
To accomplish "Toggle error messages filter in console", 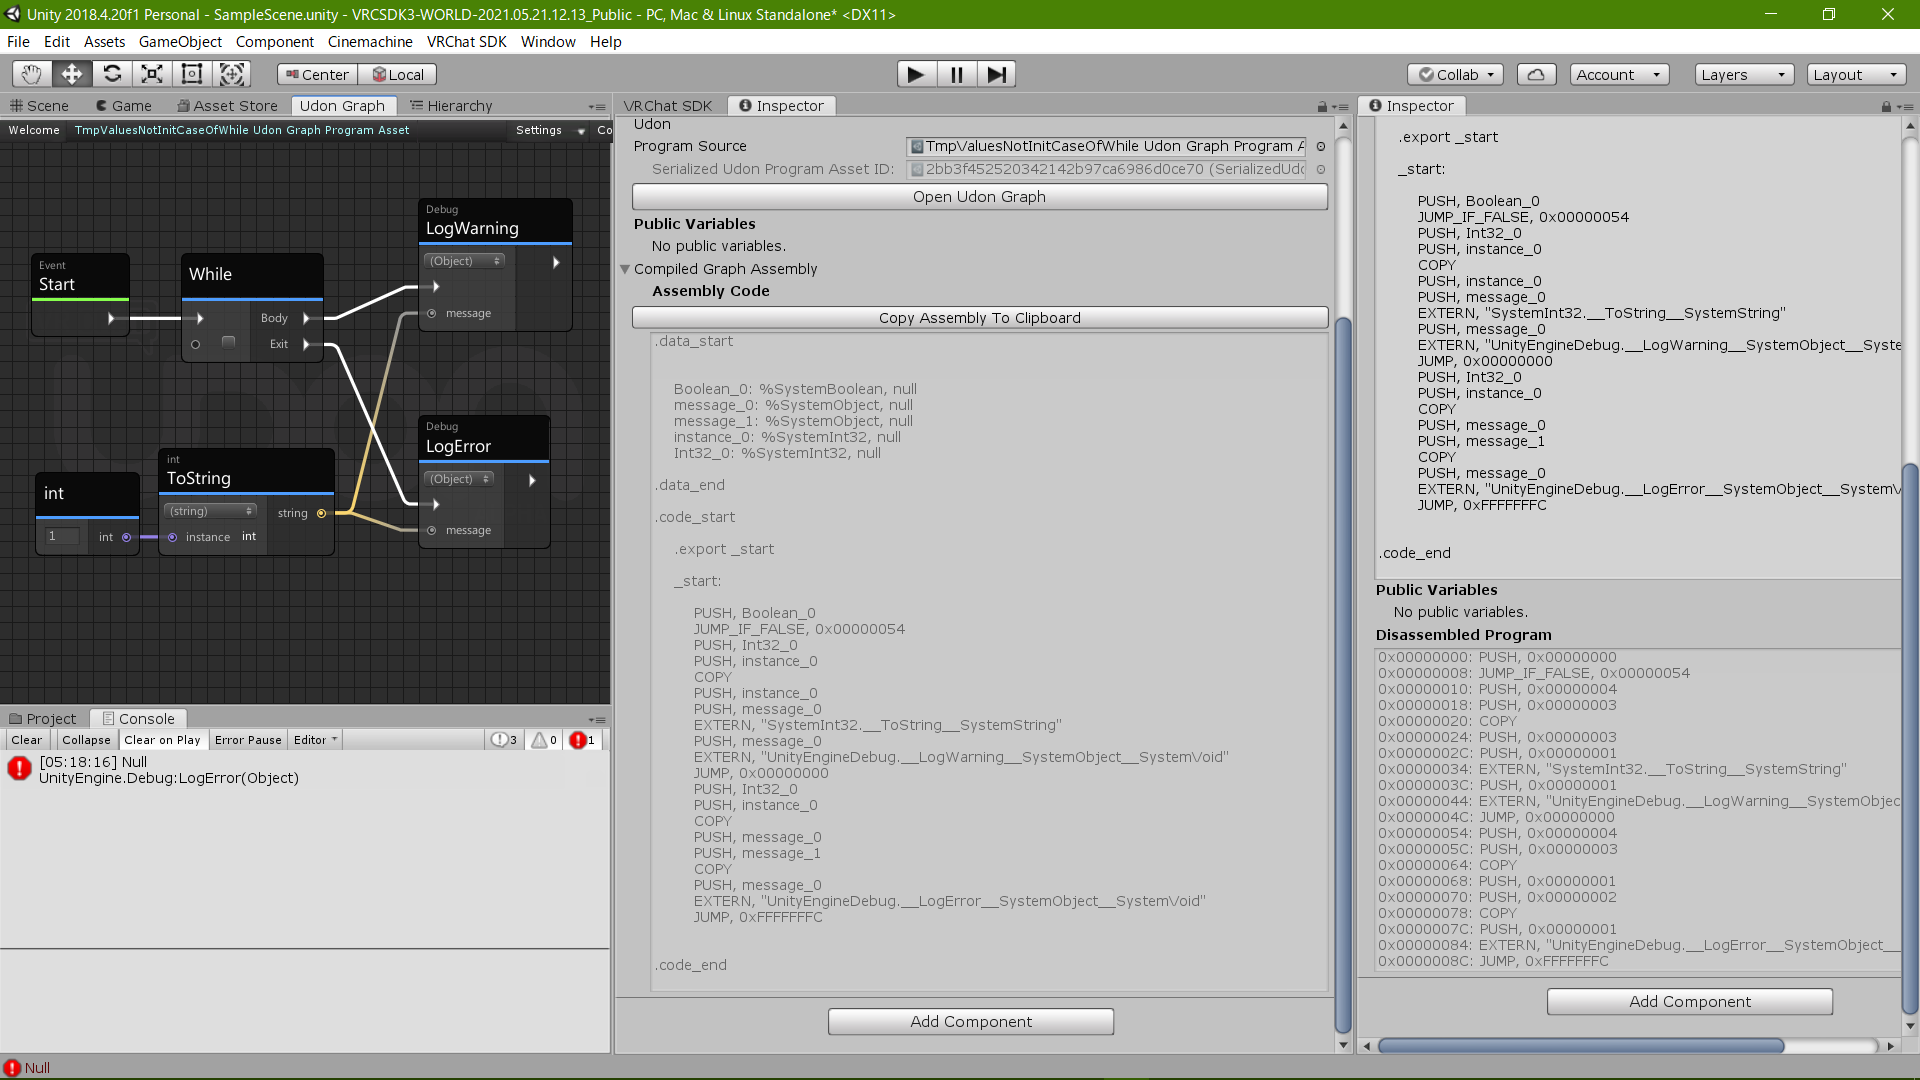I will click(582, 740).
